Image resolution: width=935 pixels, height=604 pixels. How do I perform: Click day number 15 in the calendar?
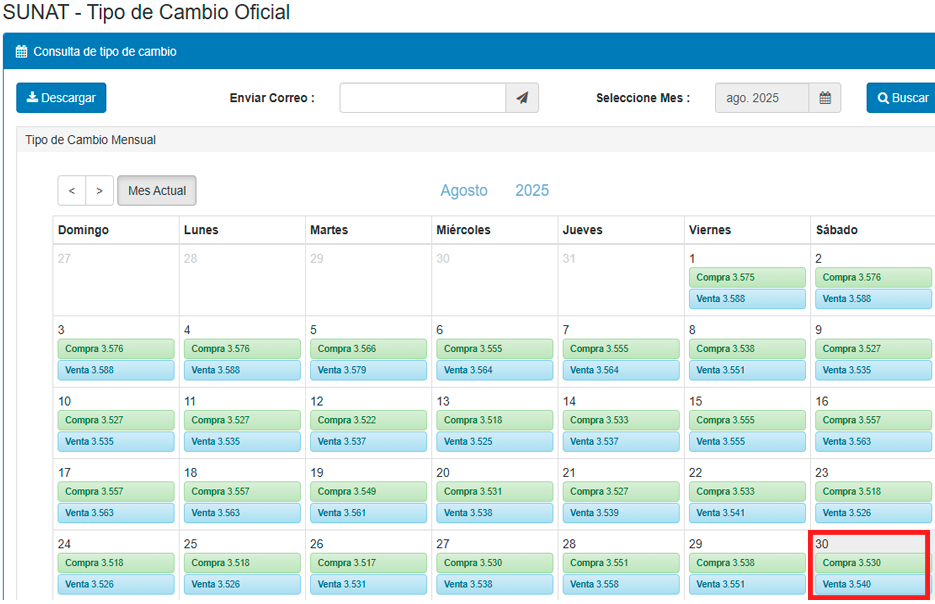coord(695,401)
